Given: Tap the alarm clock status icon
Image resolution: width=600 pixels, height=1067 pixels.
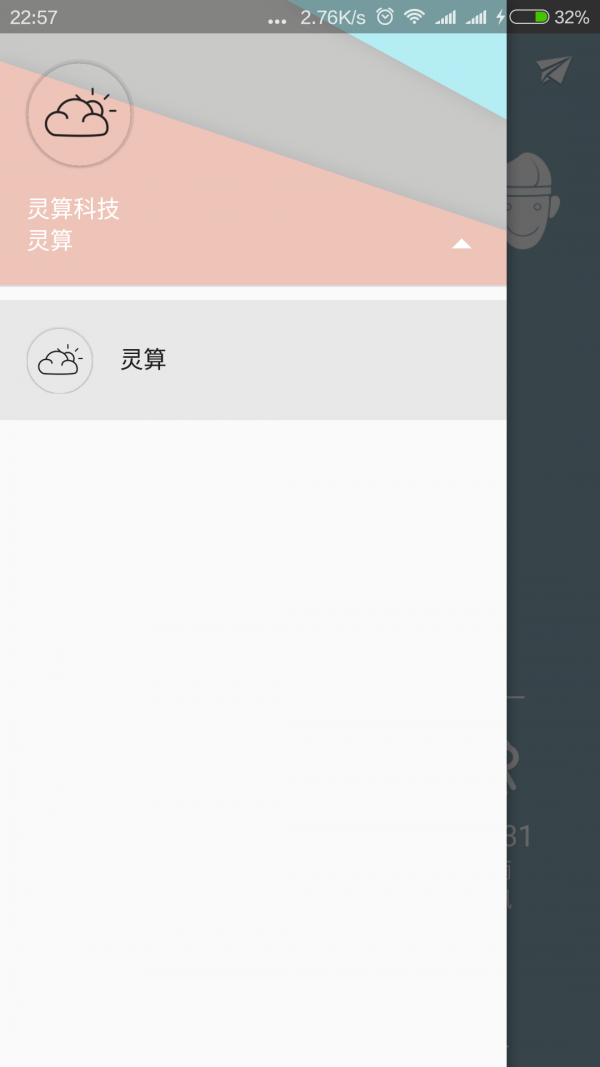Looking at the screenshot, I should pos(385,16).
